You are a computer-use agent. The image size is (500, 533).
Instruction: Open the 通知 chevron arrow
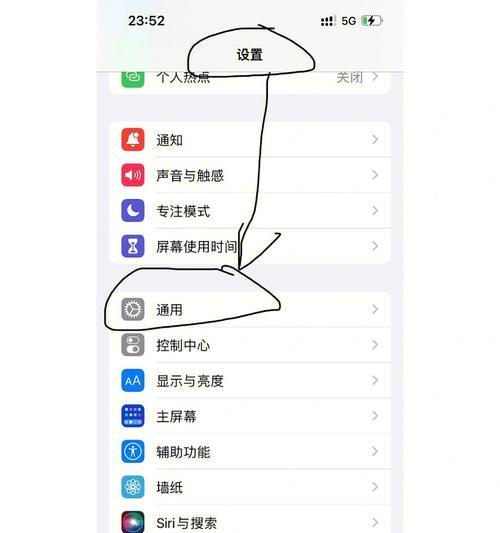point(375,139)
